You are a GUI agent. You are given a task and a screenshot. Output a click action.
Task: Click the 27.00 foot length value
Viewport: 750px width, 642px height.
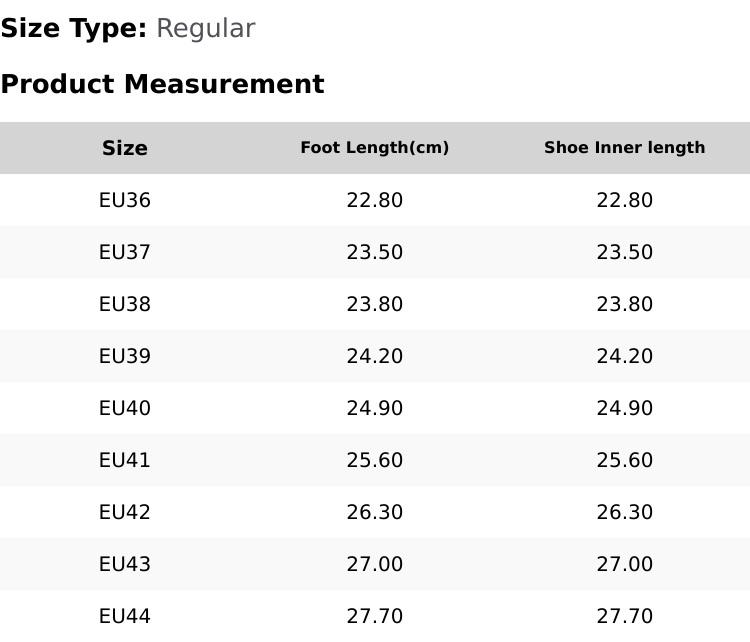tap(375, 564)
